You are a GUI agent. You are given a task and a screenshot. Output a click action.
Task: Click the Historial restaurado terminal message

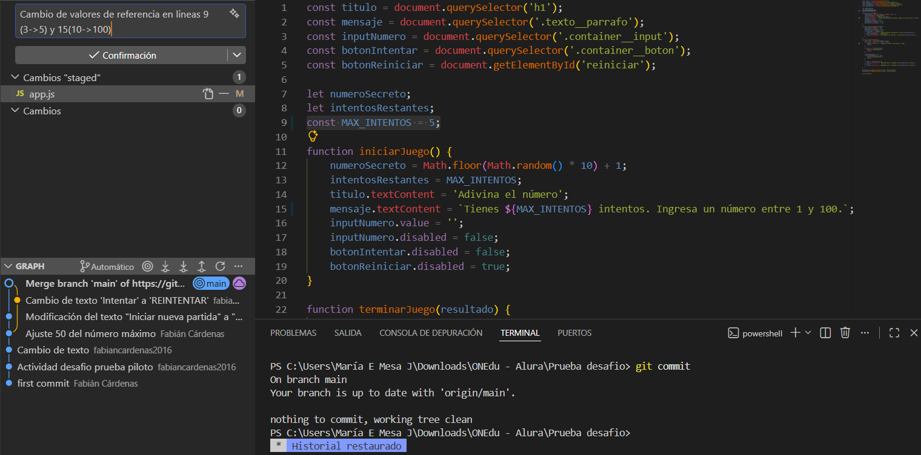(x=347, y=446)
